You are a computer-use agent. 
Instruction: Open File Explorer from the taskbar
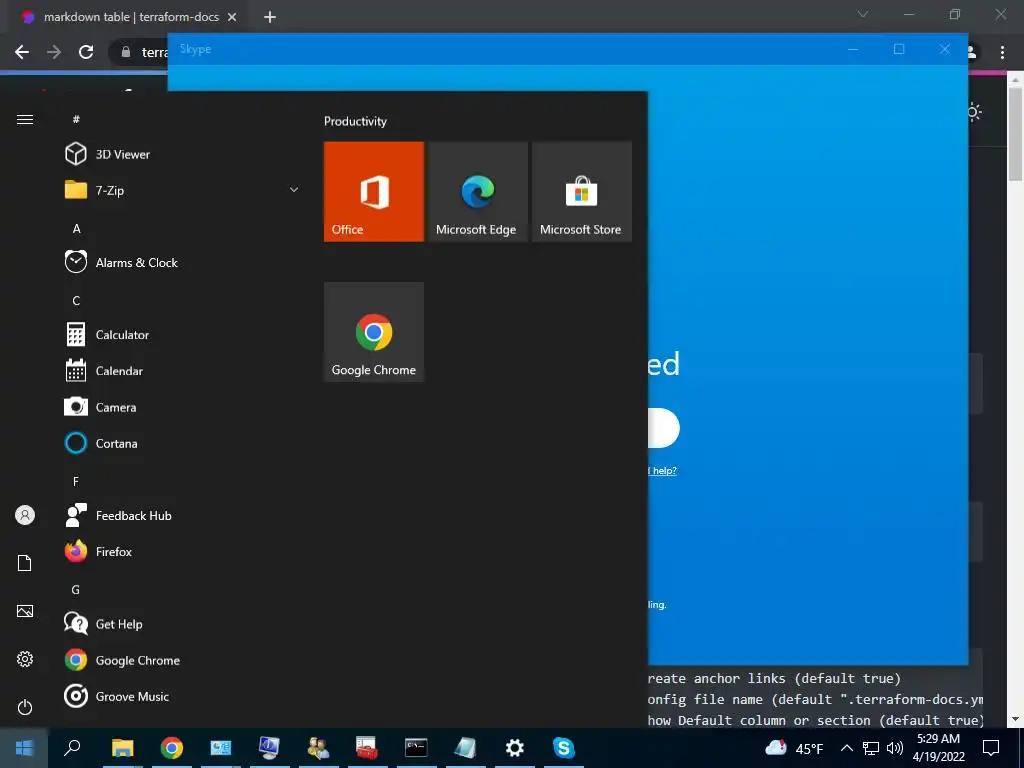coord(122,748)
